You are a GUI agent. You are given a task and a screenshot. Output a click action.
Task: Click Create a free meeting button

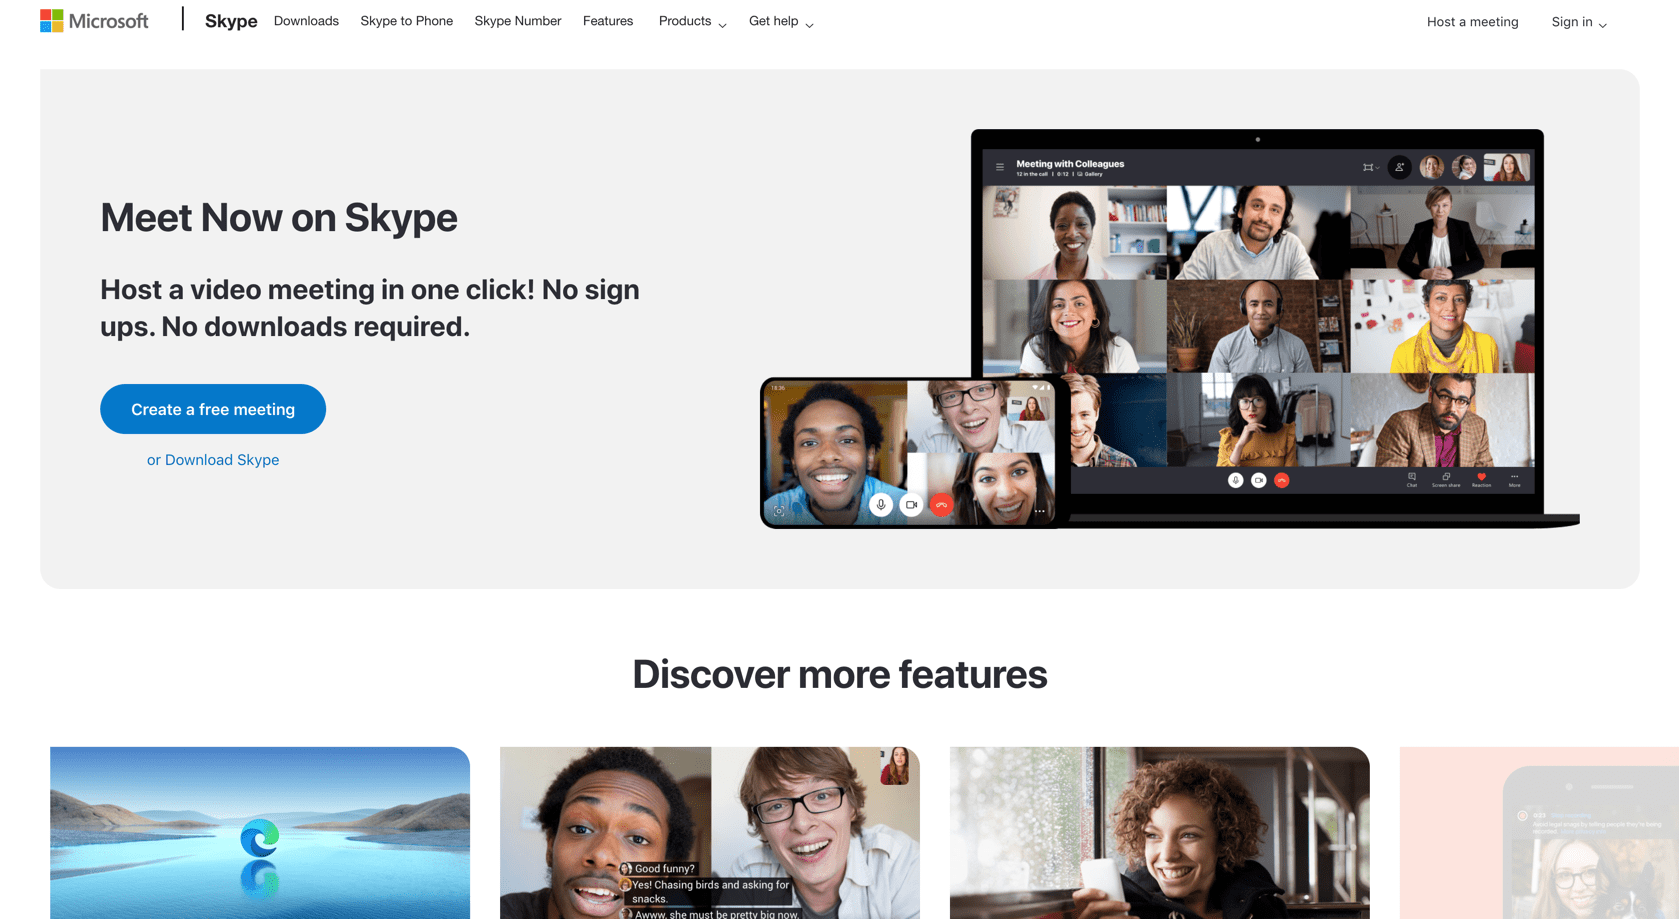coord(213,409)
